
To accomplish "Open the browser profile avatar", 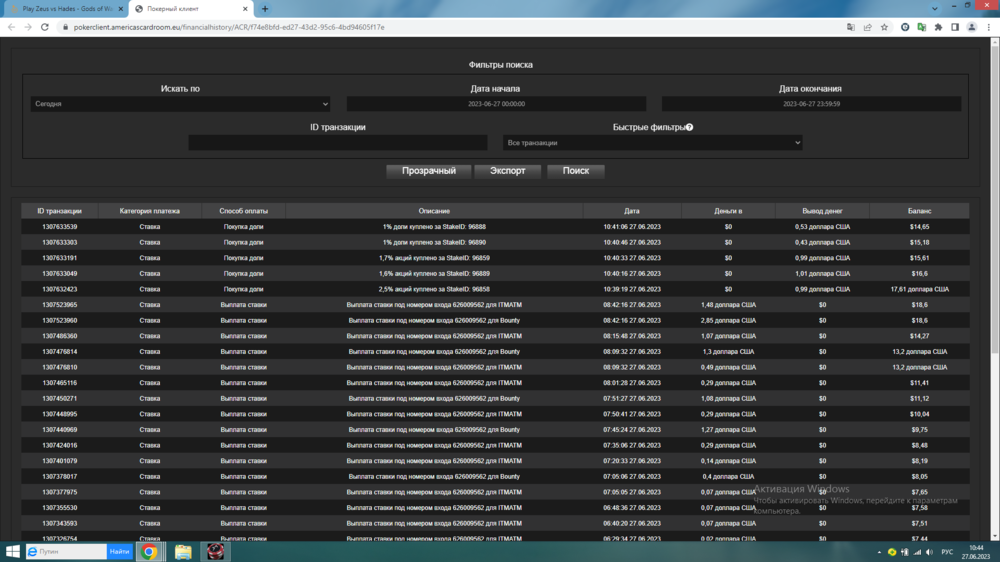I will pos(971,27).
